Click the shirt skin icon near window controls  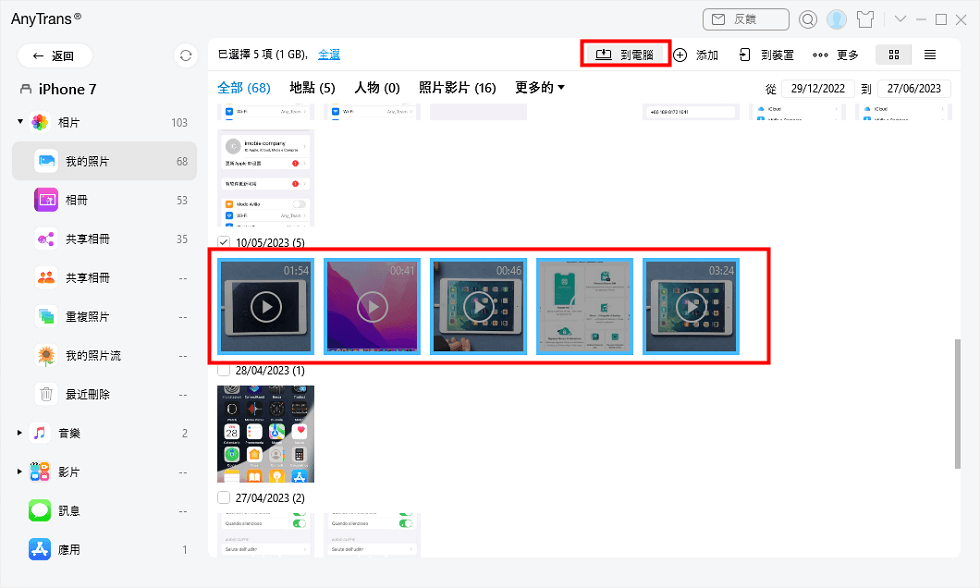click(864, 18)
